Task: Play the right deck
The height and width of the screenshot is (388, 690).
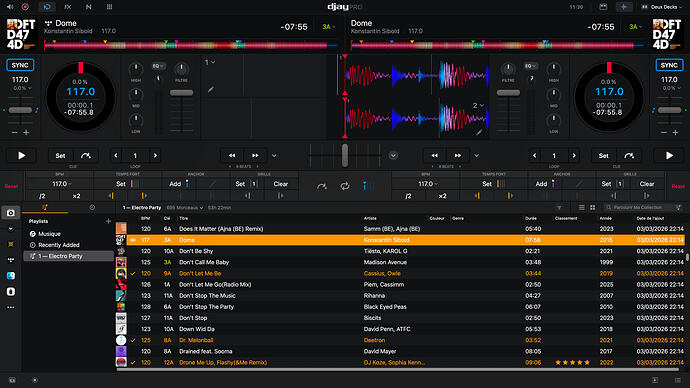Action: pyautogui.click(x=669, y=155)
